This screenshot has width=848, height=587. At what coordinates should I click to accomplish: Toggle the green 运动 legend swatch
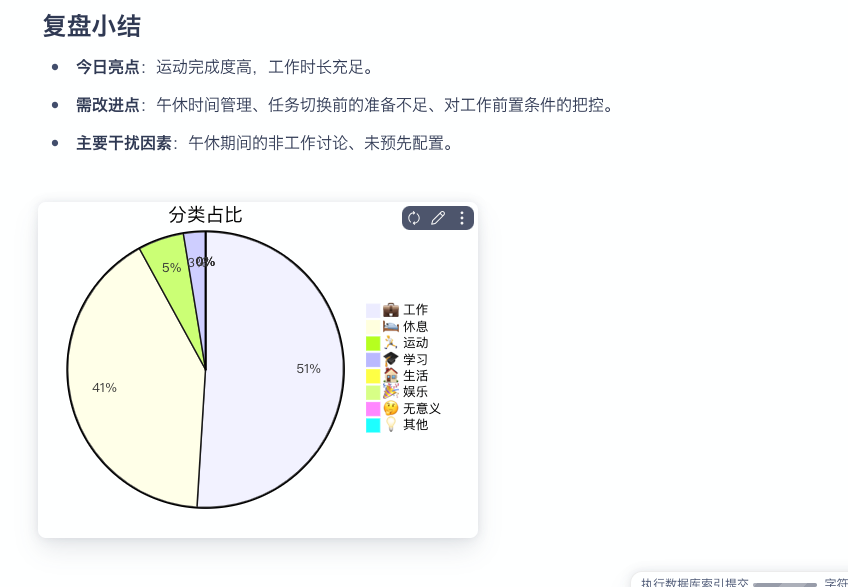coord(373,342)
